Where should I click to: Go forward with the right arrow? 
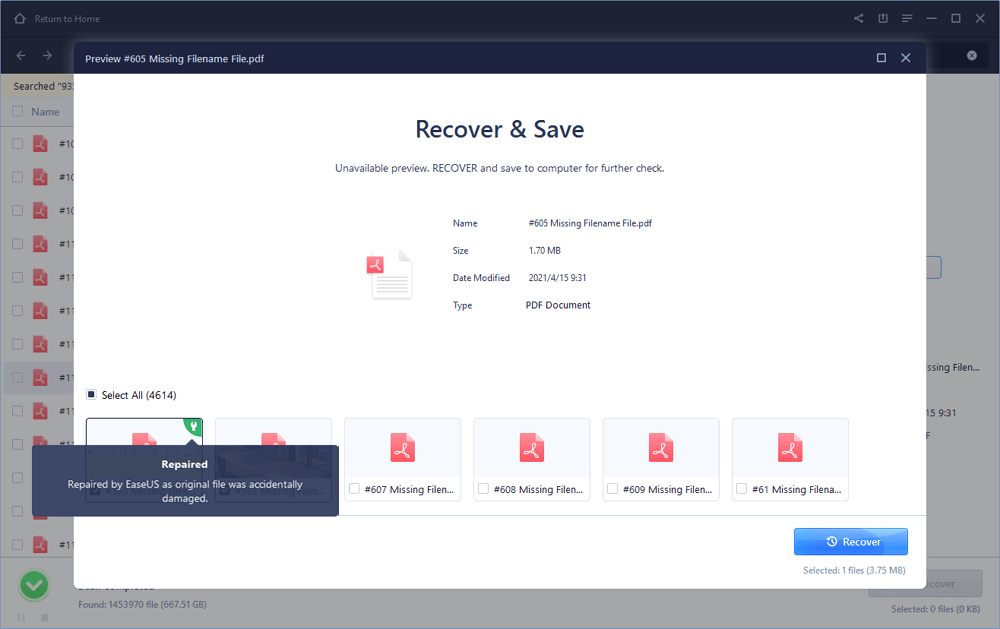[48, 56]
